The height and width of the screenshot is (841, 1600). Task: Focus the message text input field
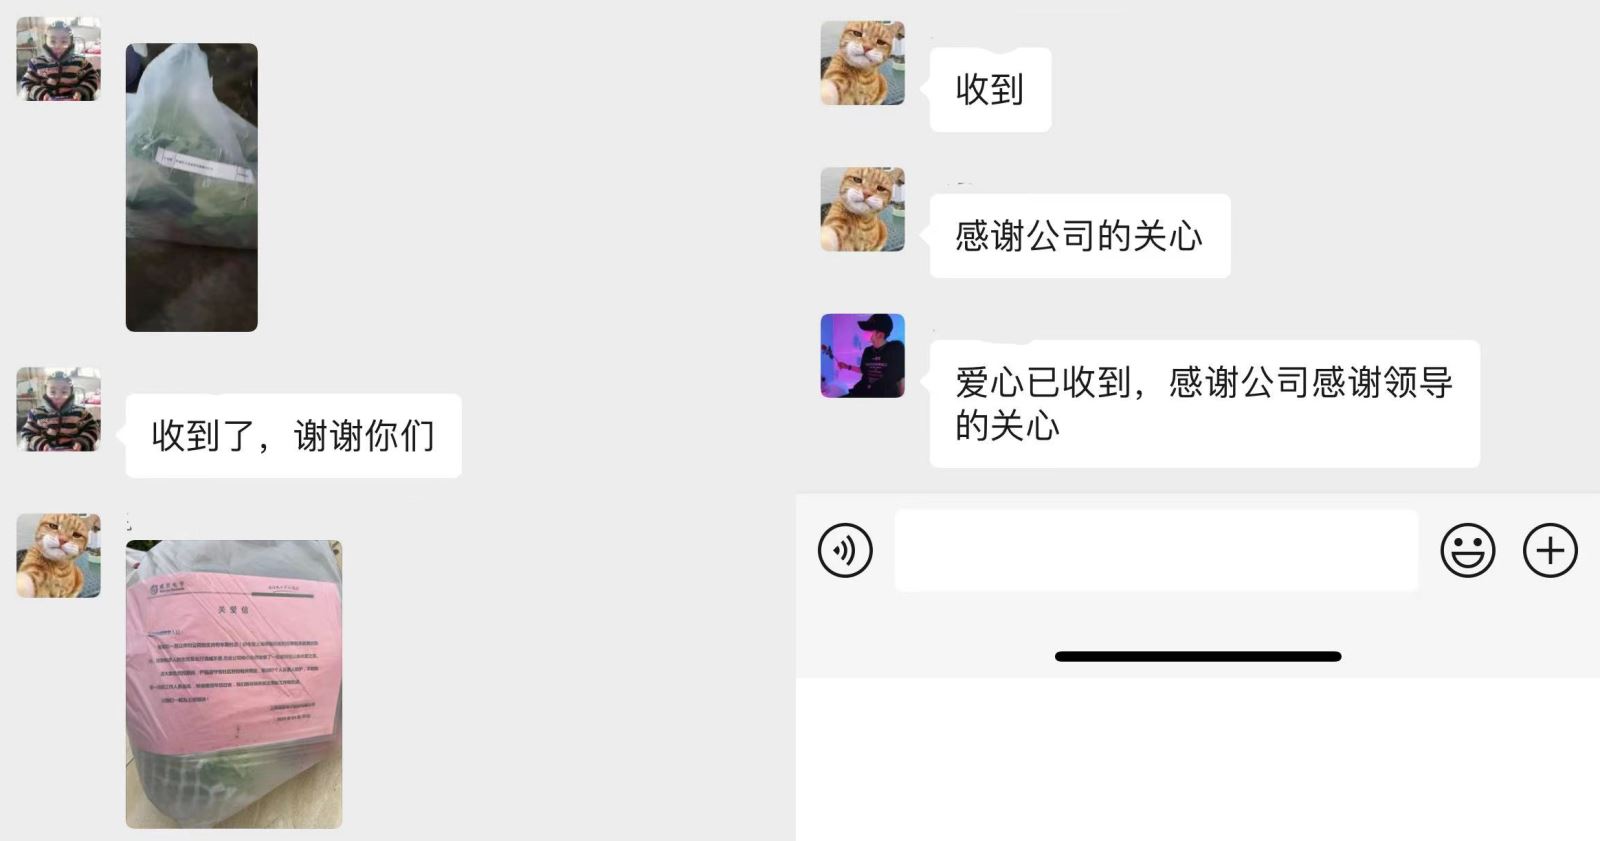[x=1156, y=551]
